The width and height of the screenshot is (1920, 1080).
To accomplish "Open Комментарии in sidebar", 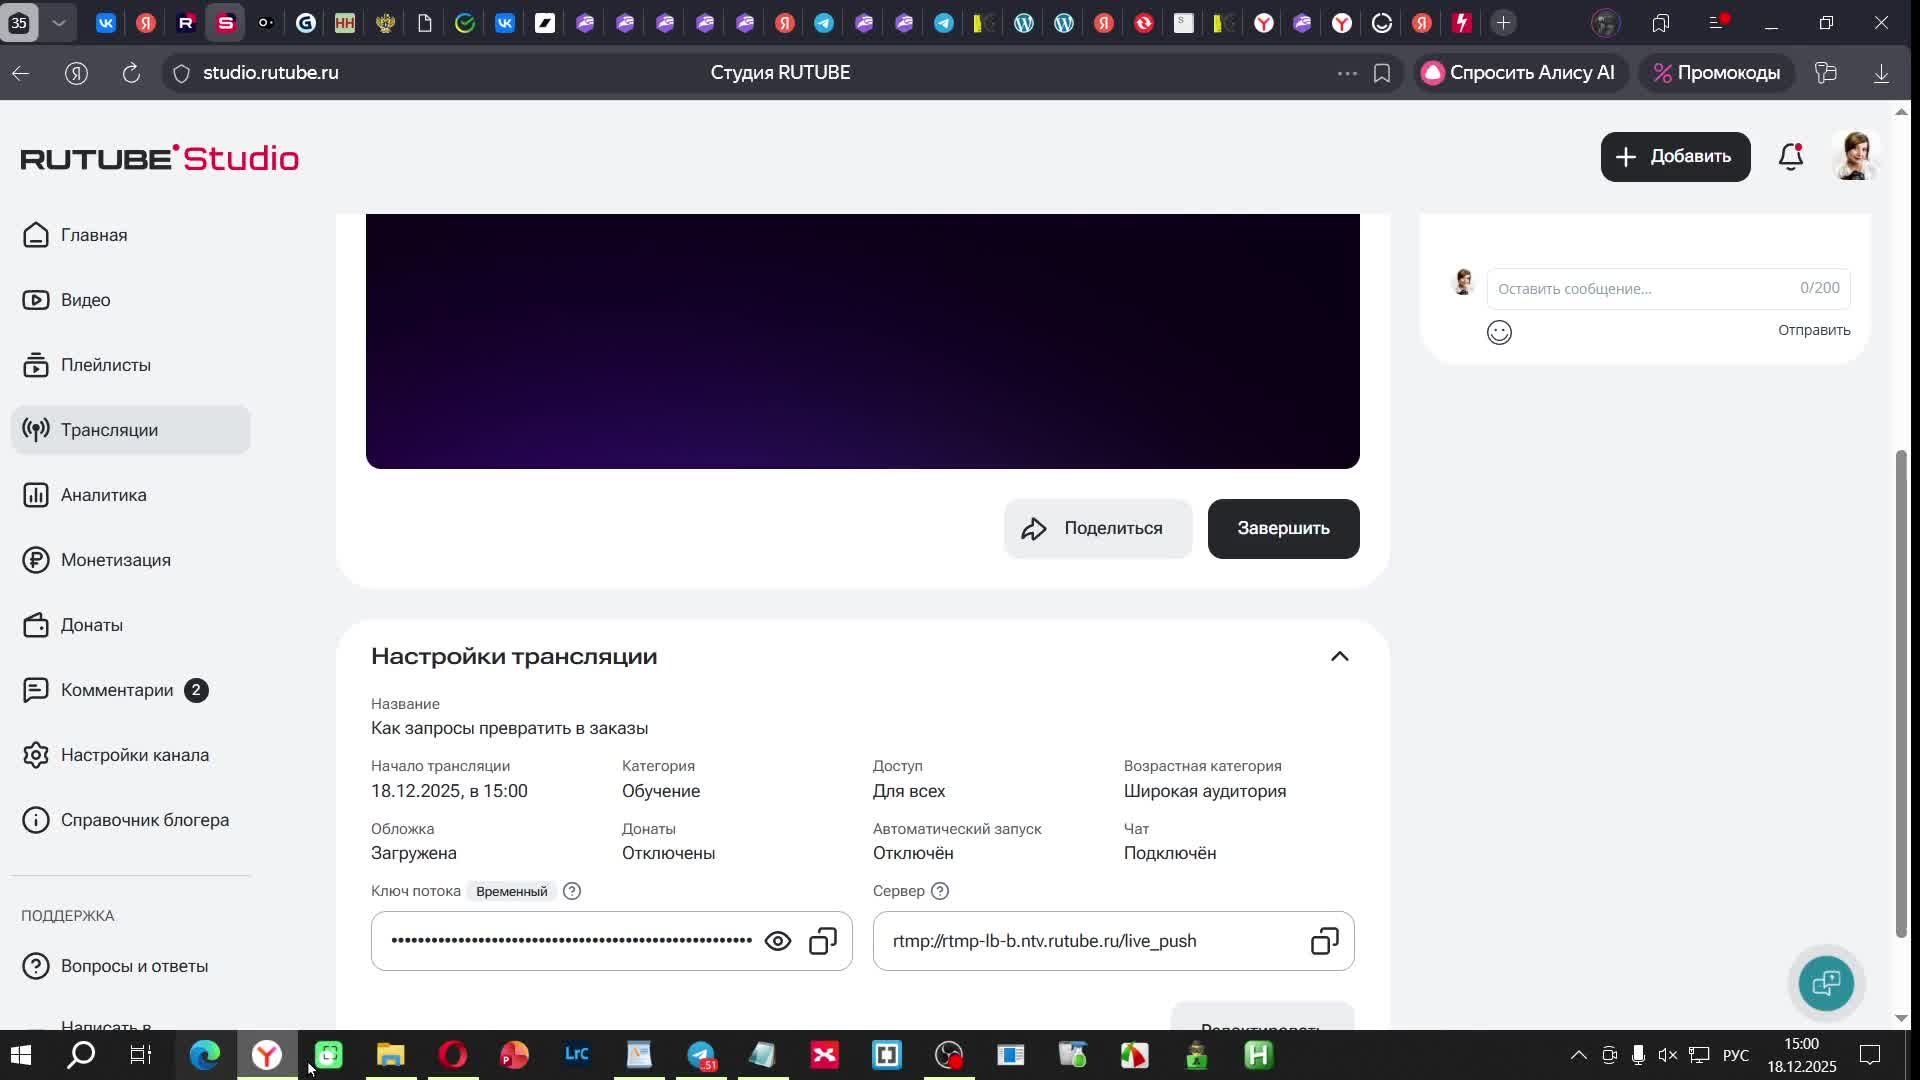I will coord(116,690).
